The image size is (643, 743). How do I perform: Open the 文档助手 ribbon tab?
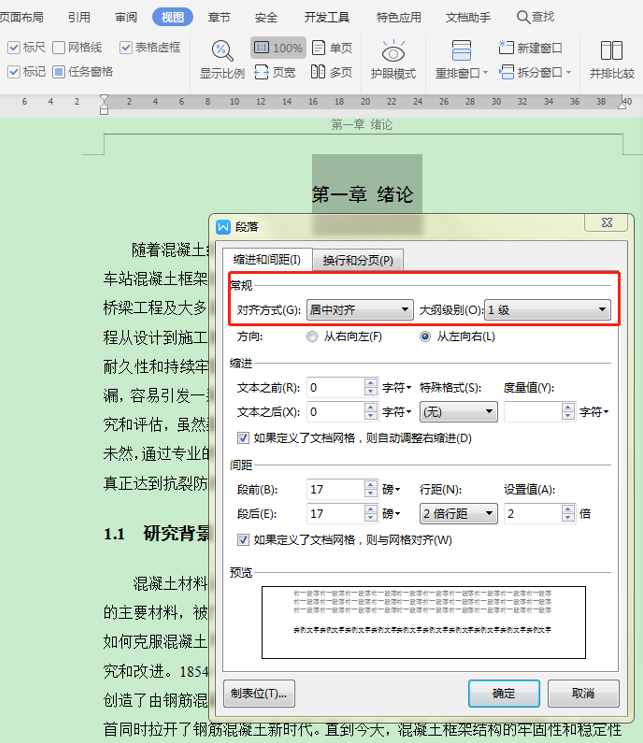point(468,17)
